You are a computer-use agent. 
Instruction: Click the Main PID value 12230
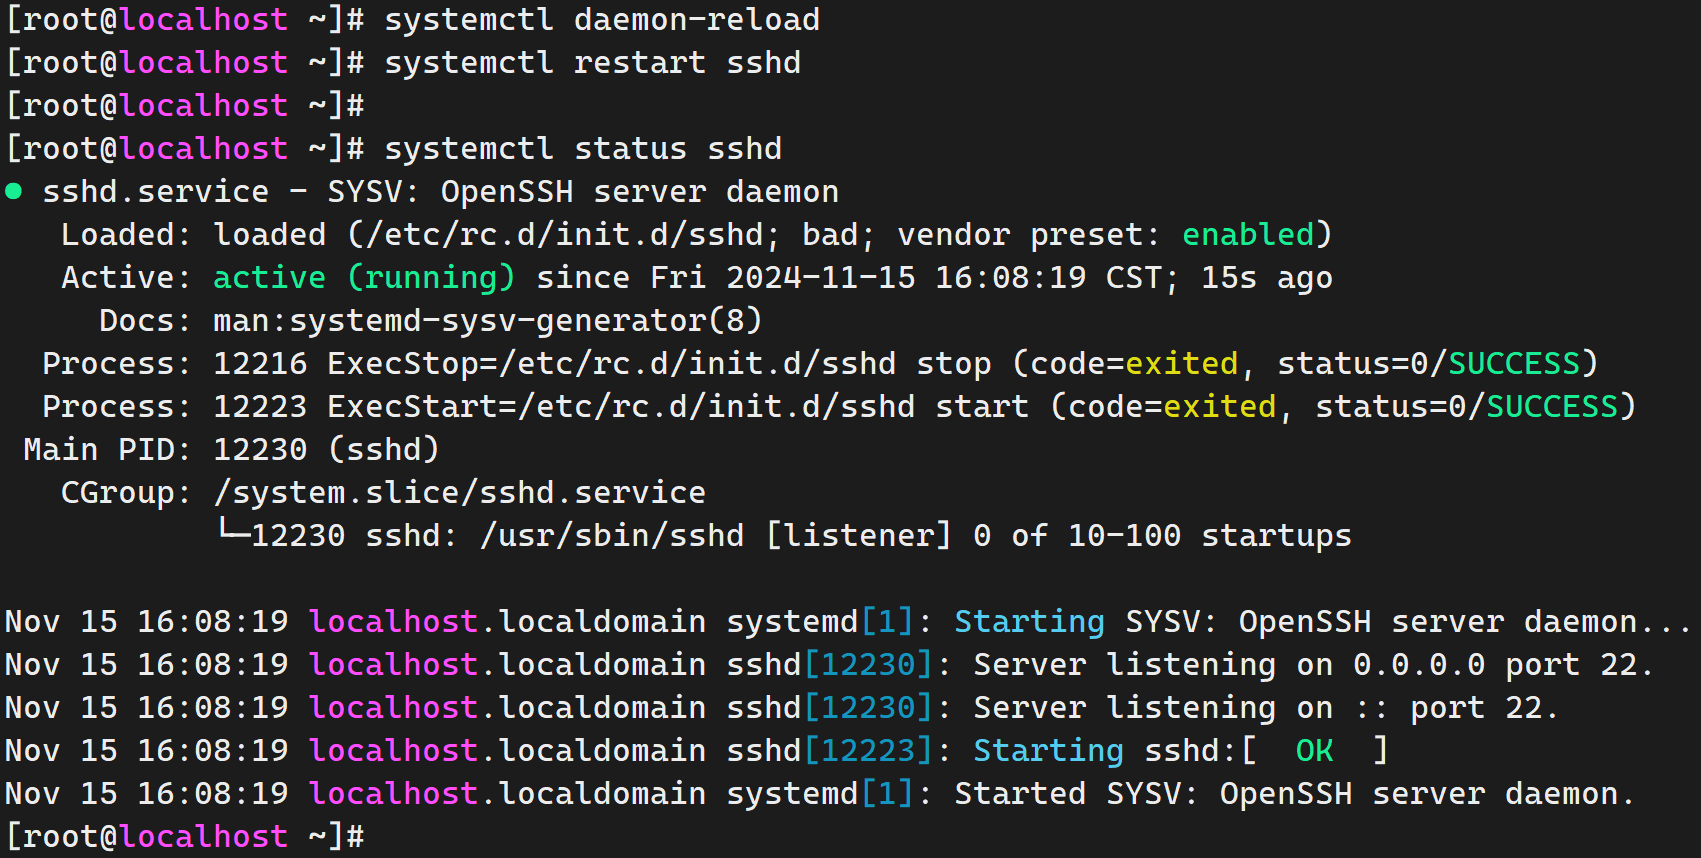260,450
